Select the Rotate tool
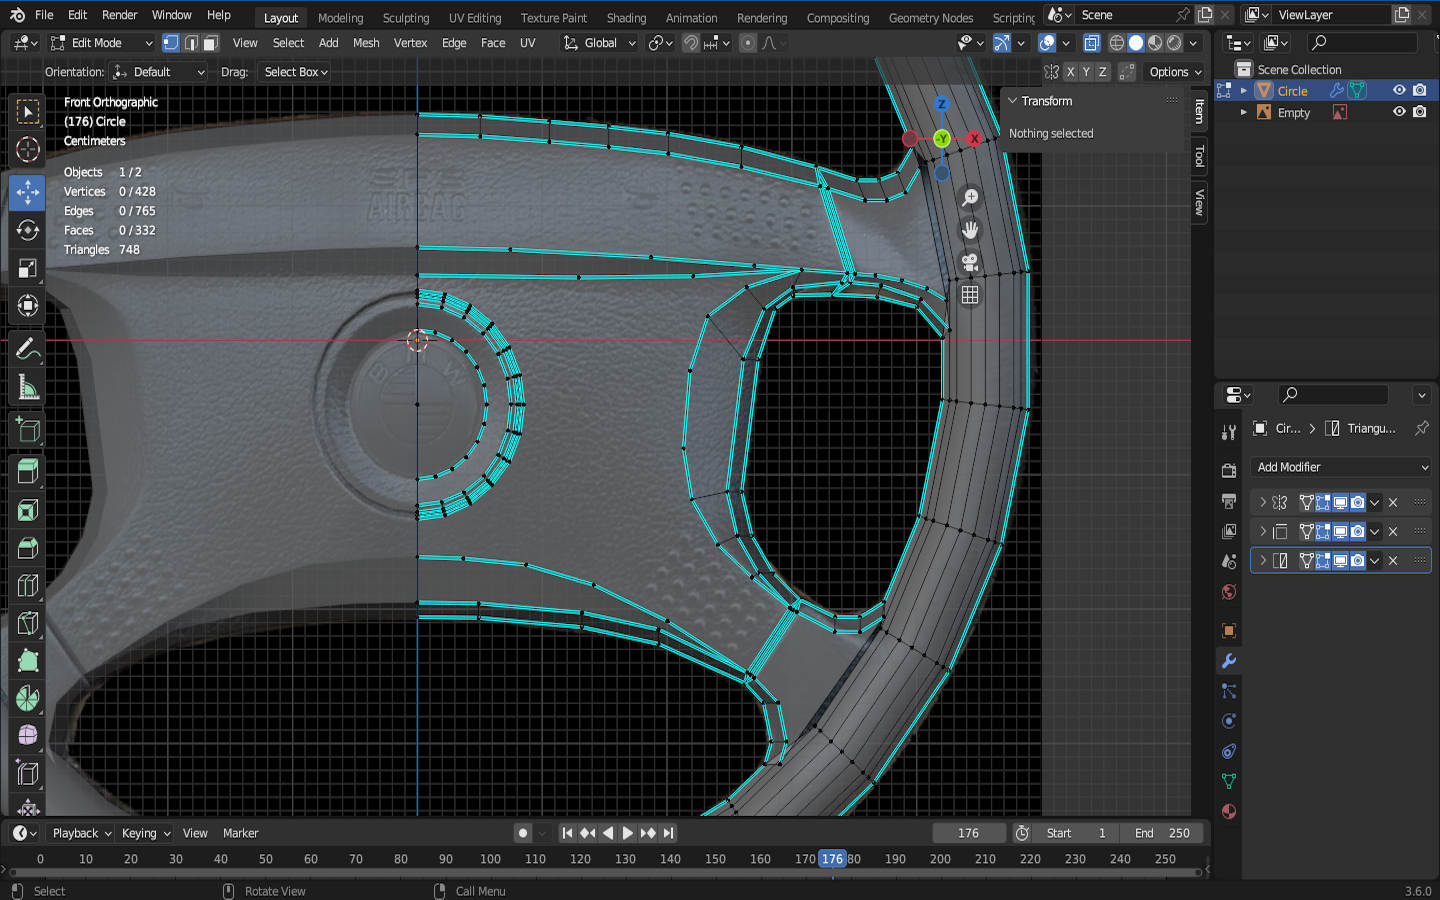The image size is (1440, 900). (x=28, y=230)
